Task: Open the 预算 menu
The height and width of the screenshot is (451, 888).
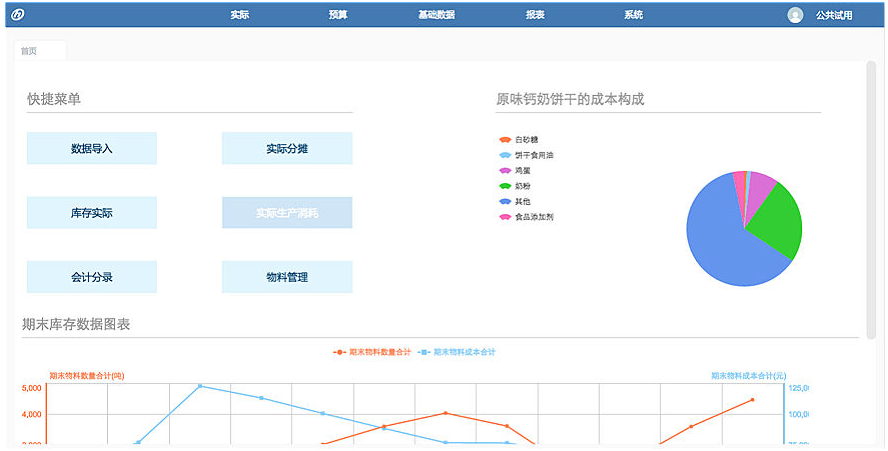Action: (x=338, y=15)
